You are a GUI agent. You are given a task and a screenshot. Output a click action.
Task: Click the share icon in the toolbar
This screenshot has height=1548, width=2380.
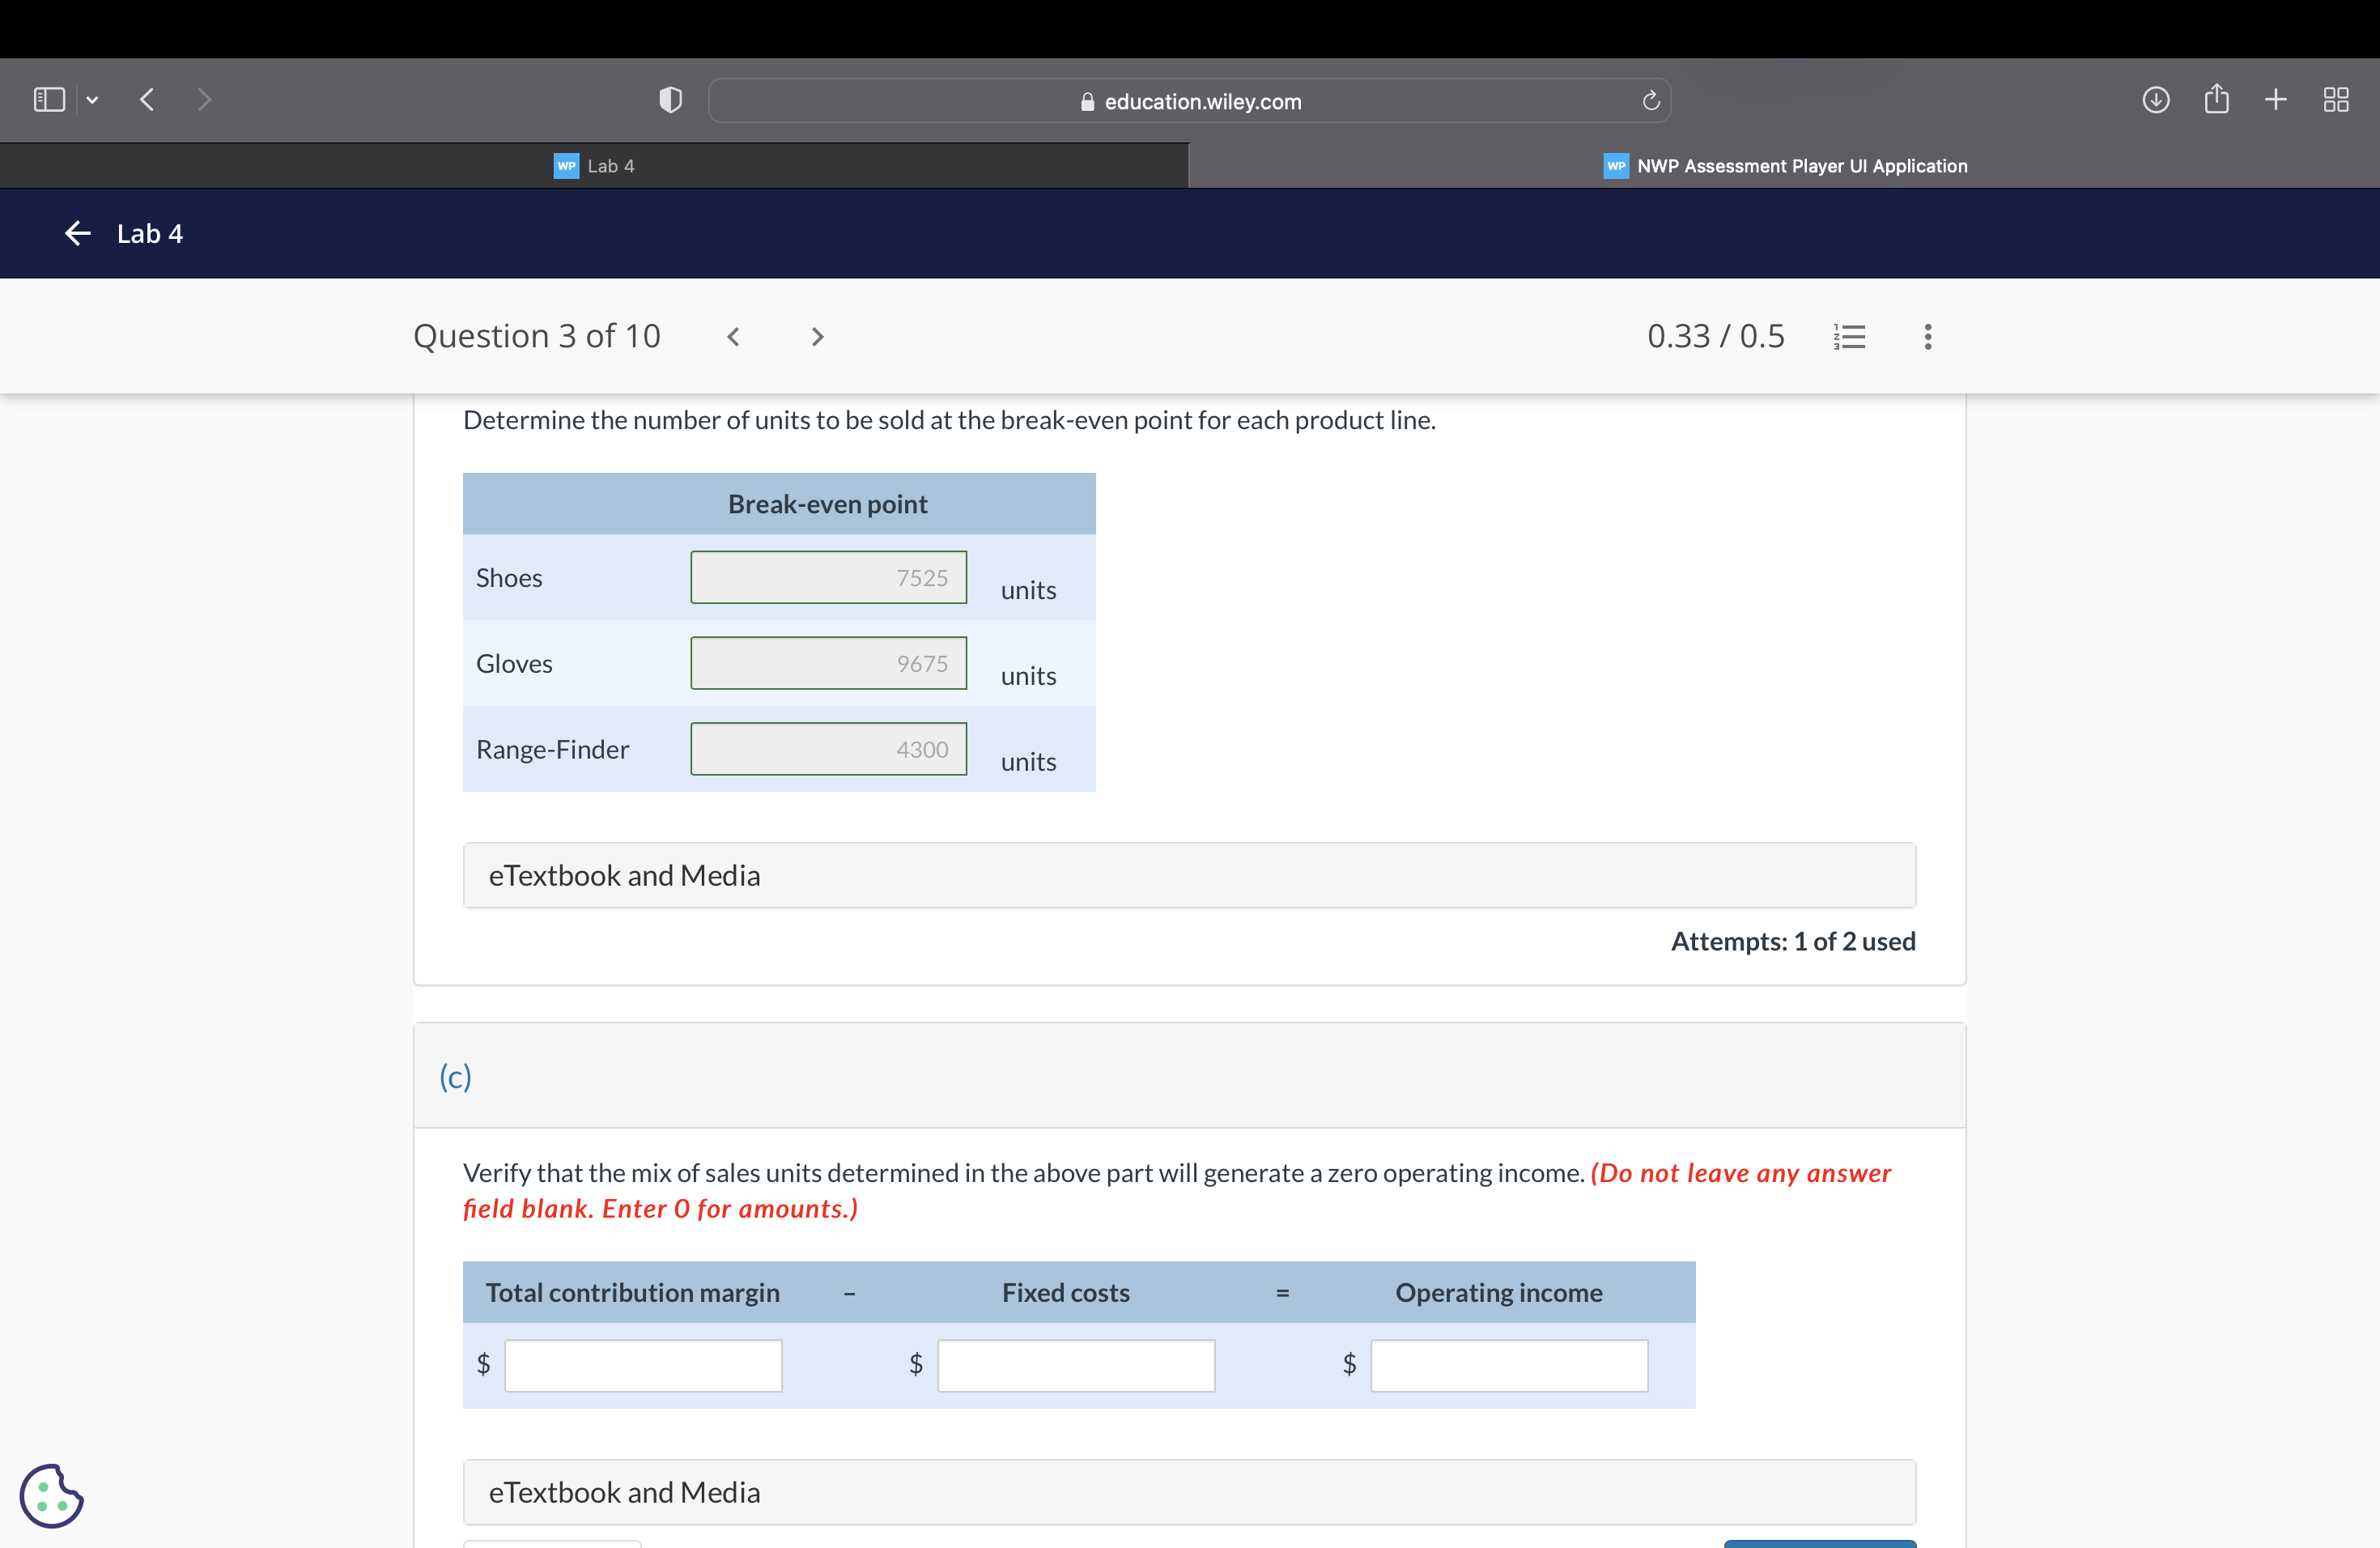2216,100
